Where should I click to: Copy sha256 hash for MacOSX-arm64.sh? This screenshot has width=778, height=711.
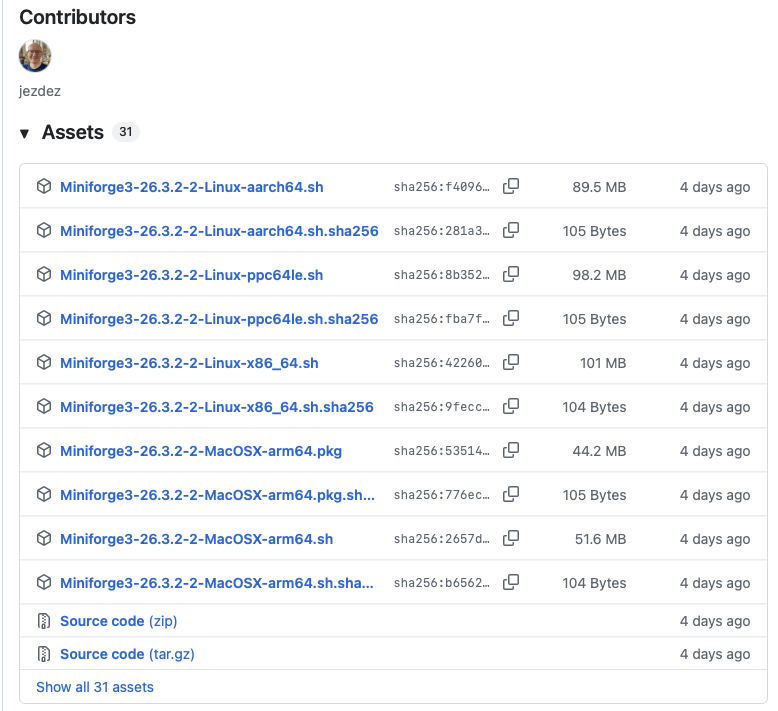(x=511, y=538)
